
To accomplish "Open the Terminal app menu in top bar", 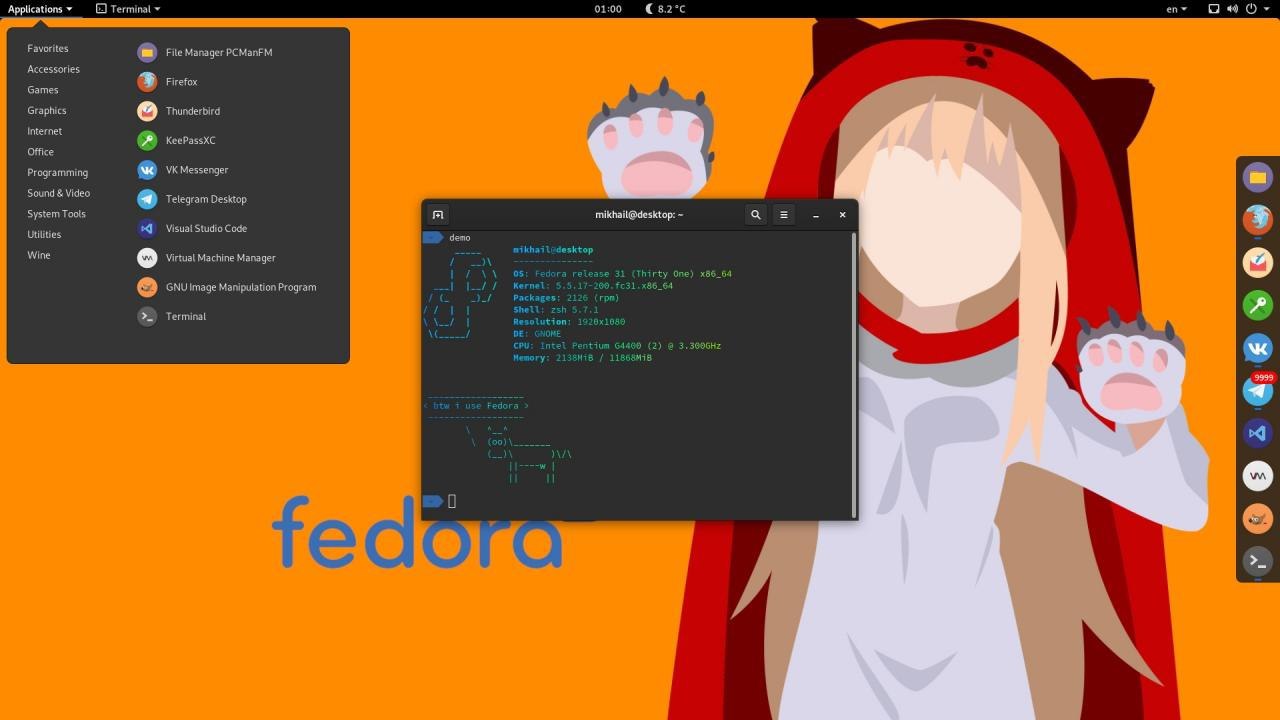I will 128,9.
